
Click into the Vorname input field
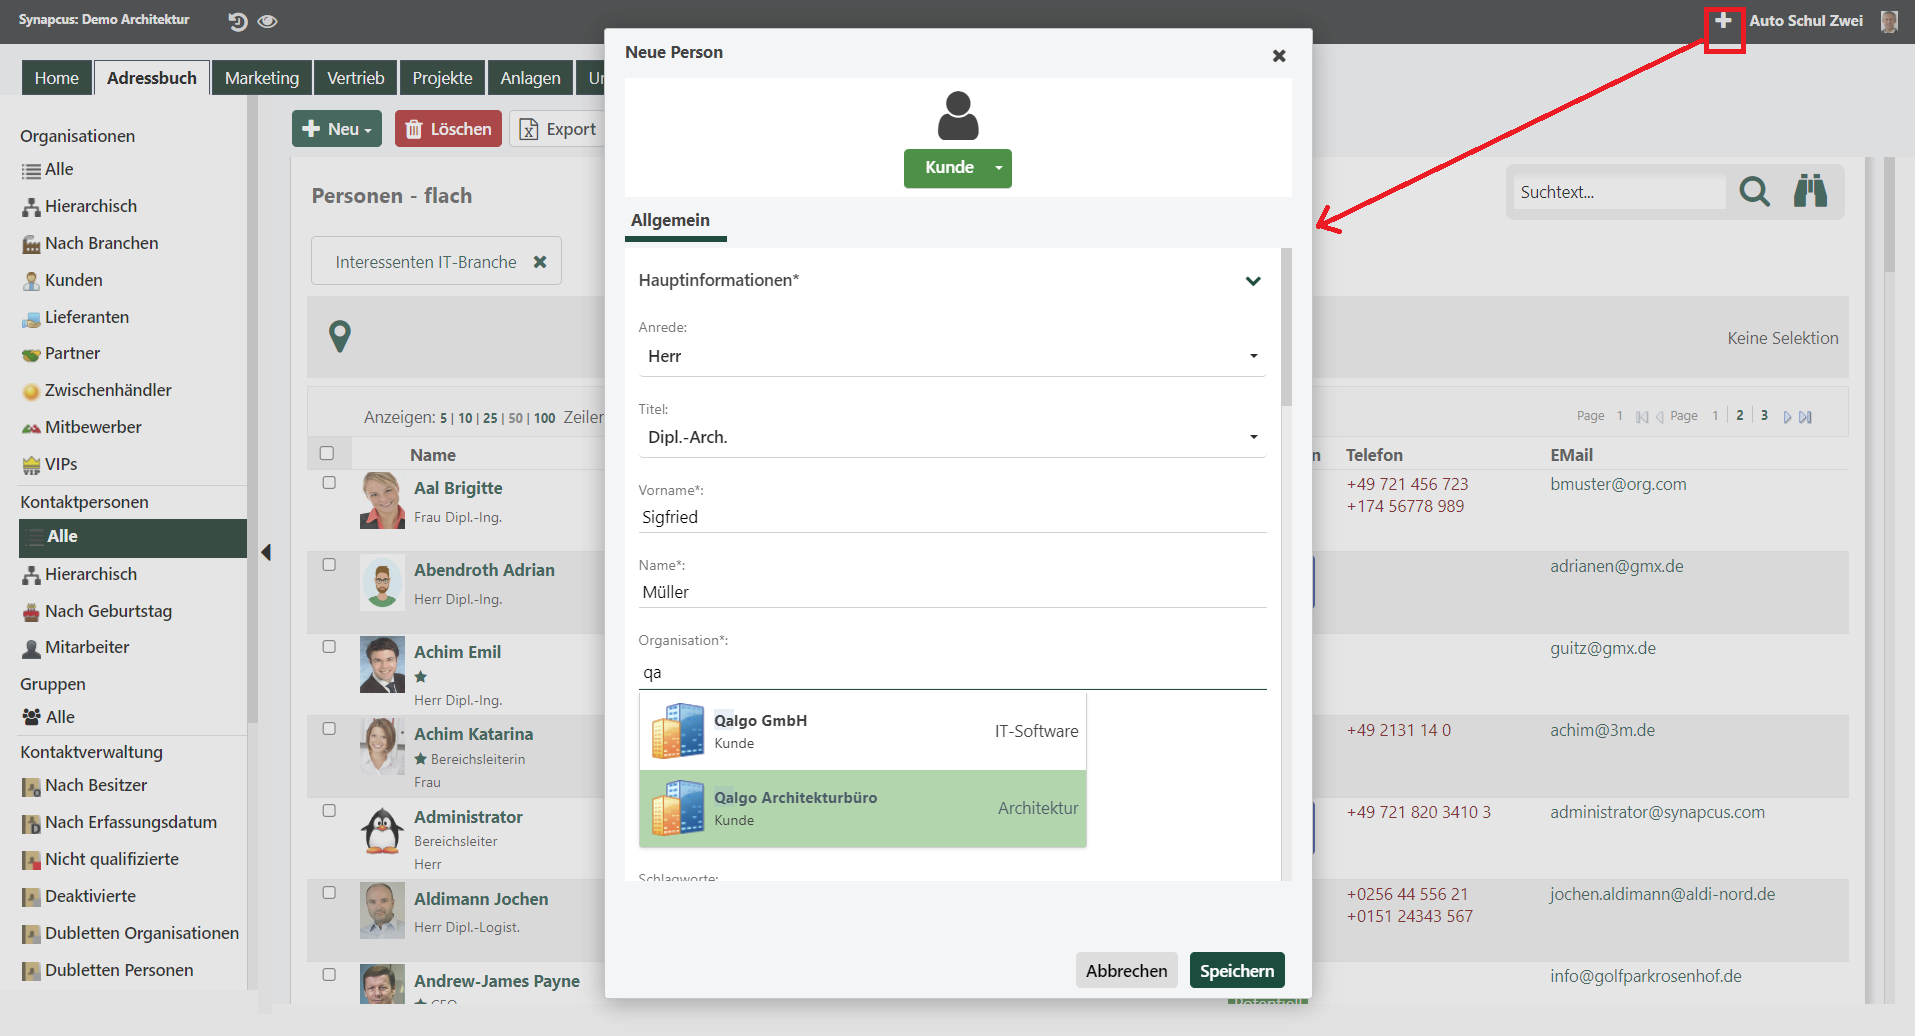click(951, 518)
